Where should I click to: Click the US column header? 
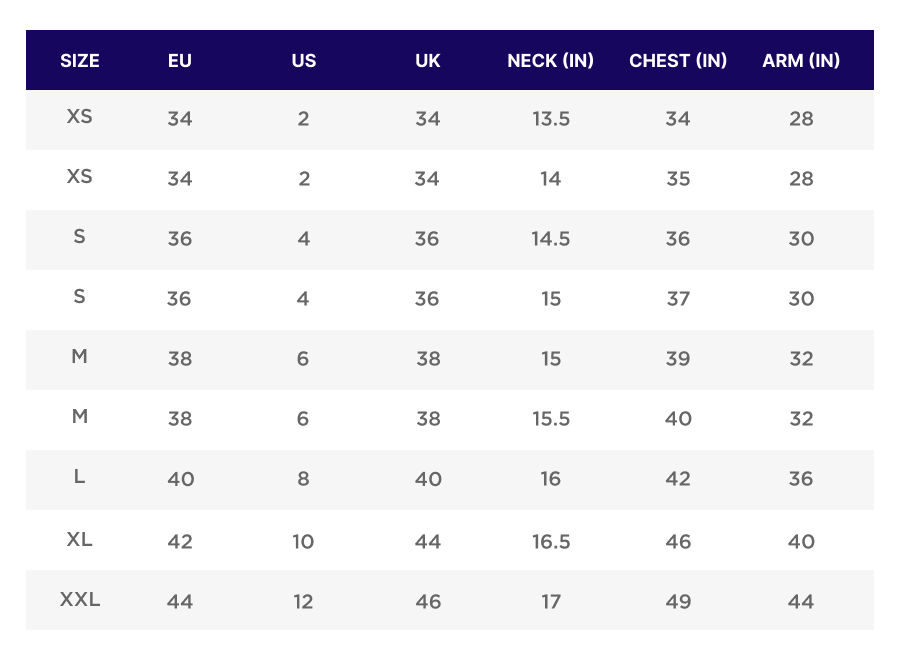pos(304,60)
